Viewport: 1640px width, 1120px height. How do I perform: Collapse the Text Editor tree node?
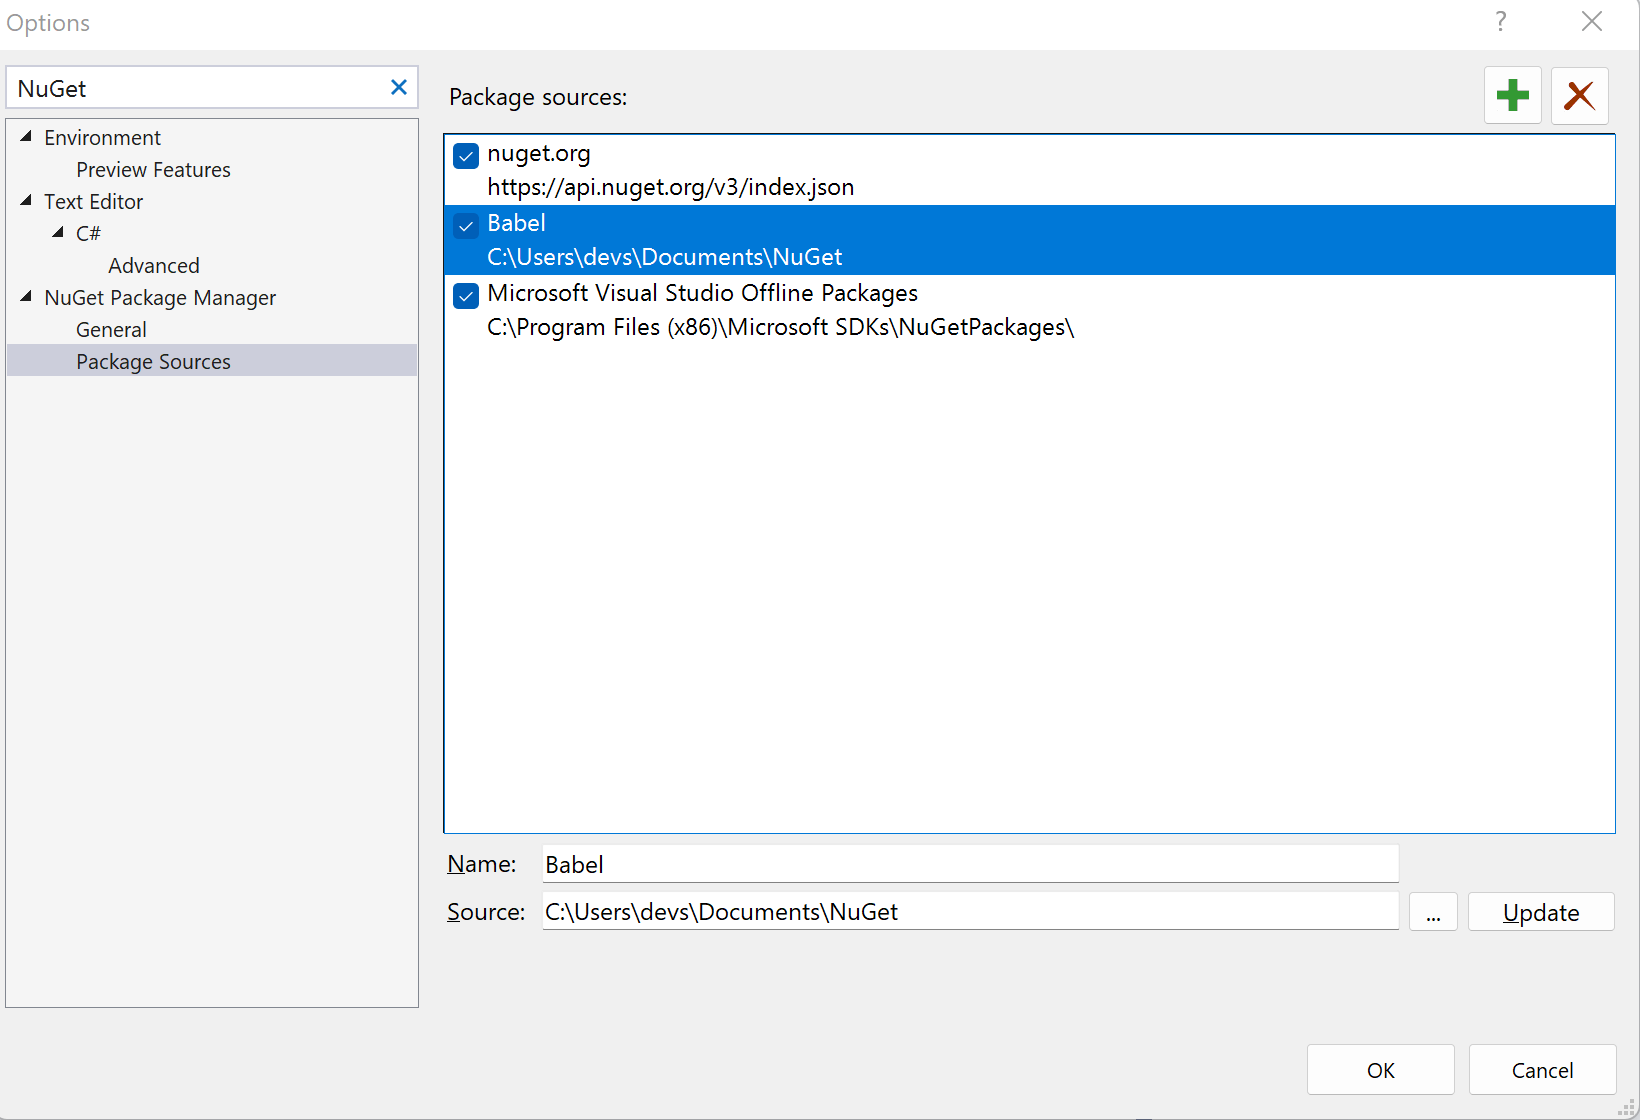click(26, 201)
